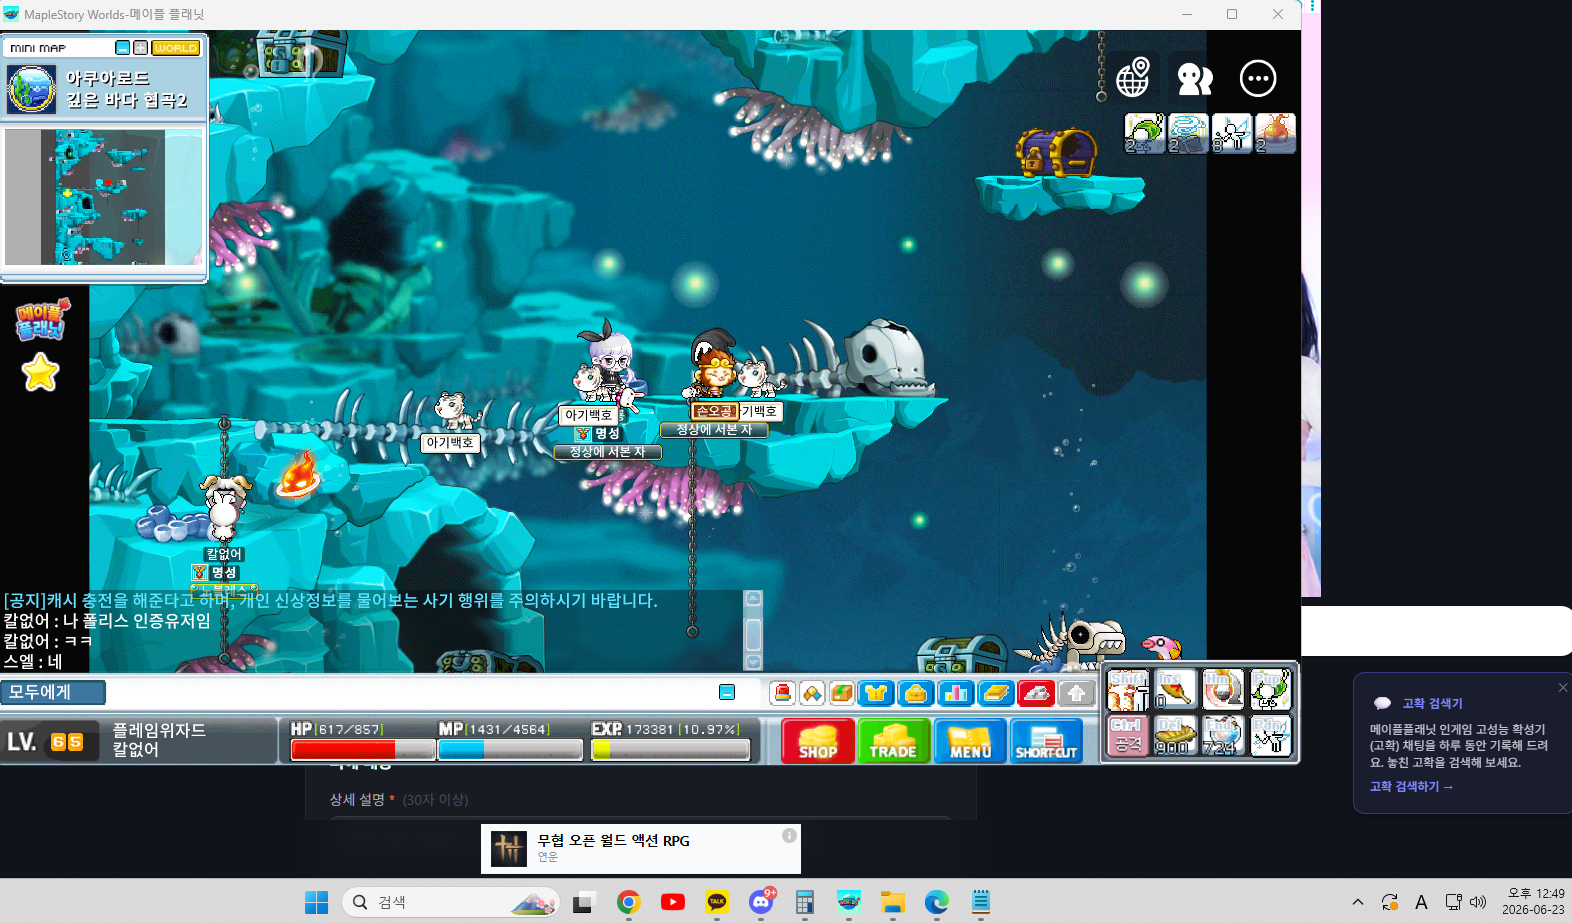1572x923 pixels.
Task: Open the Windows Start menu
Action: 316,902
